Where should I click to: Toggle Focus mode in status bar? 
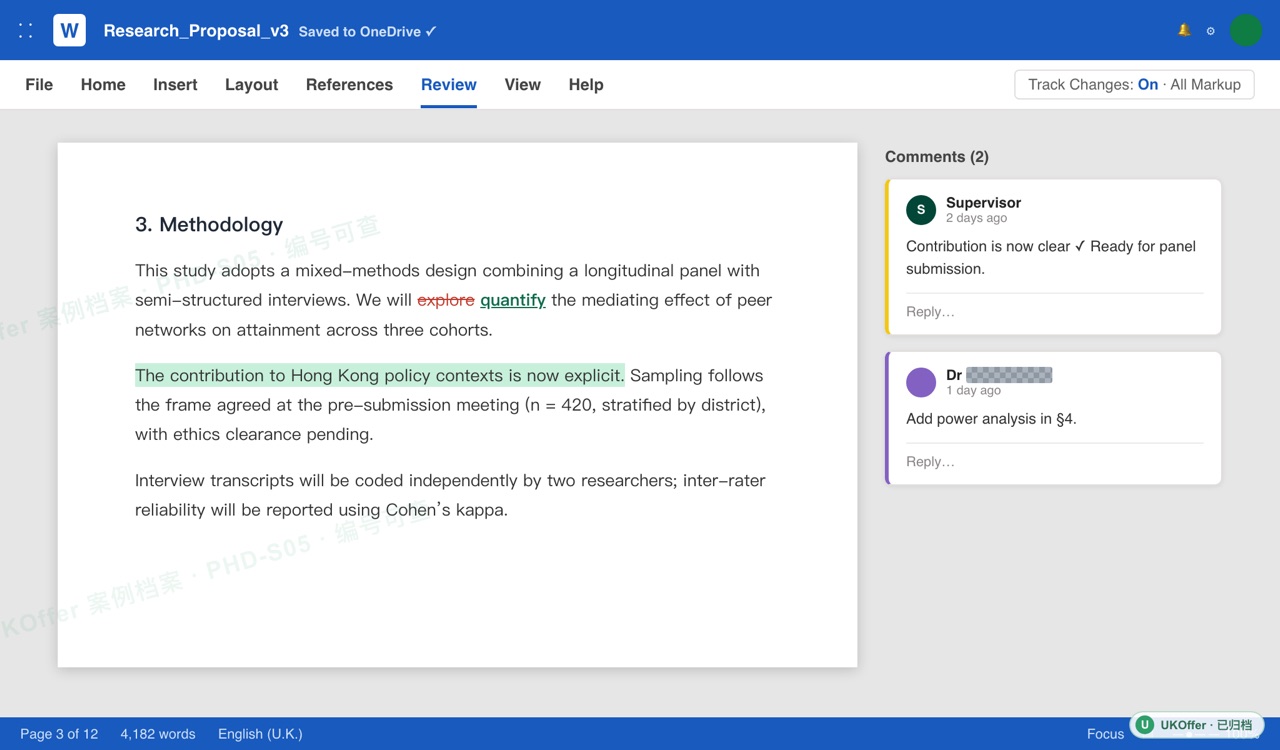pyautogui.click(x=1105, y=734)
